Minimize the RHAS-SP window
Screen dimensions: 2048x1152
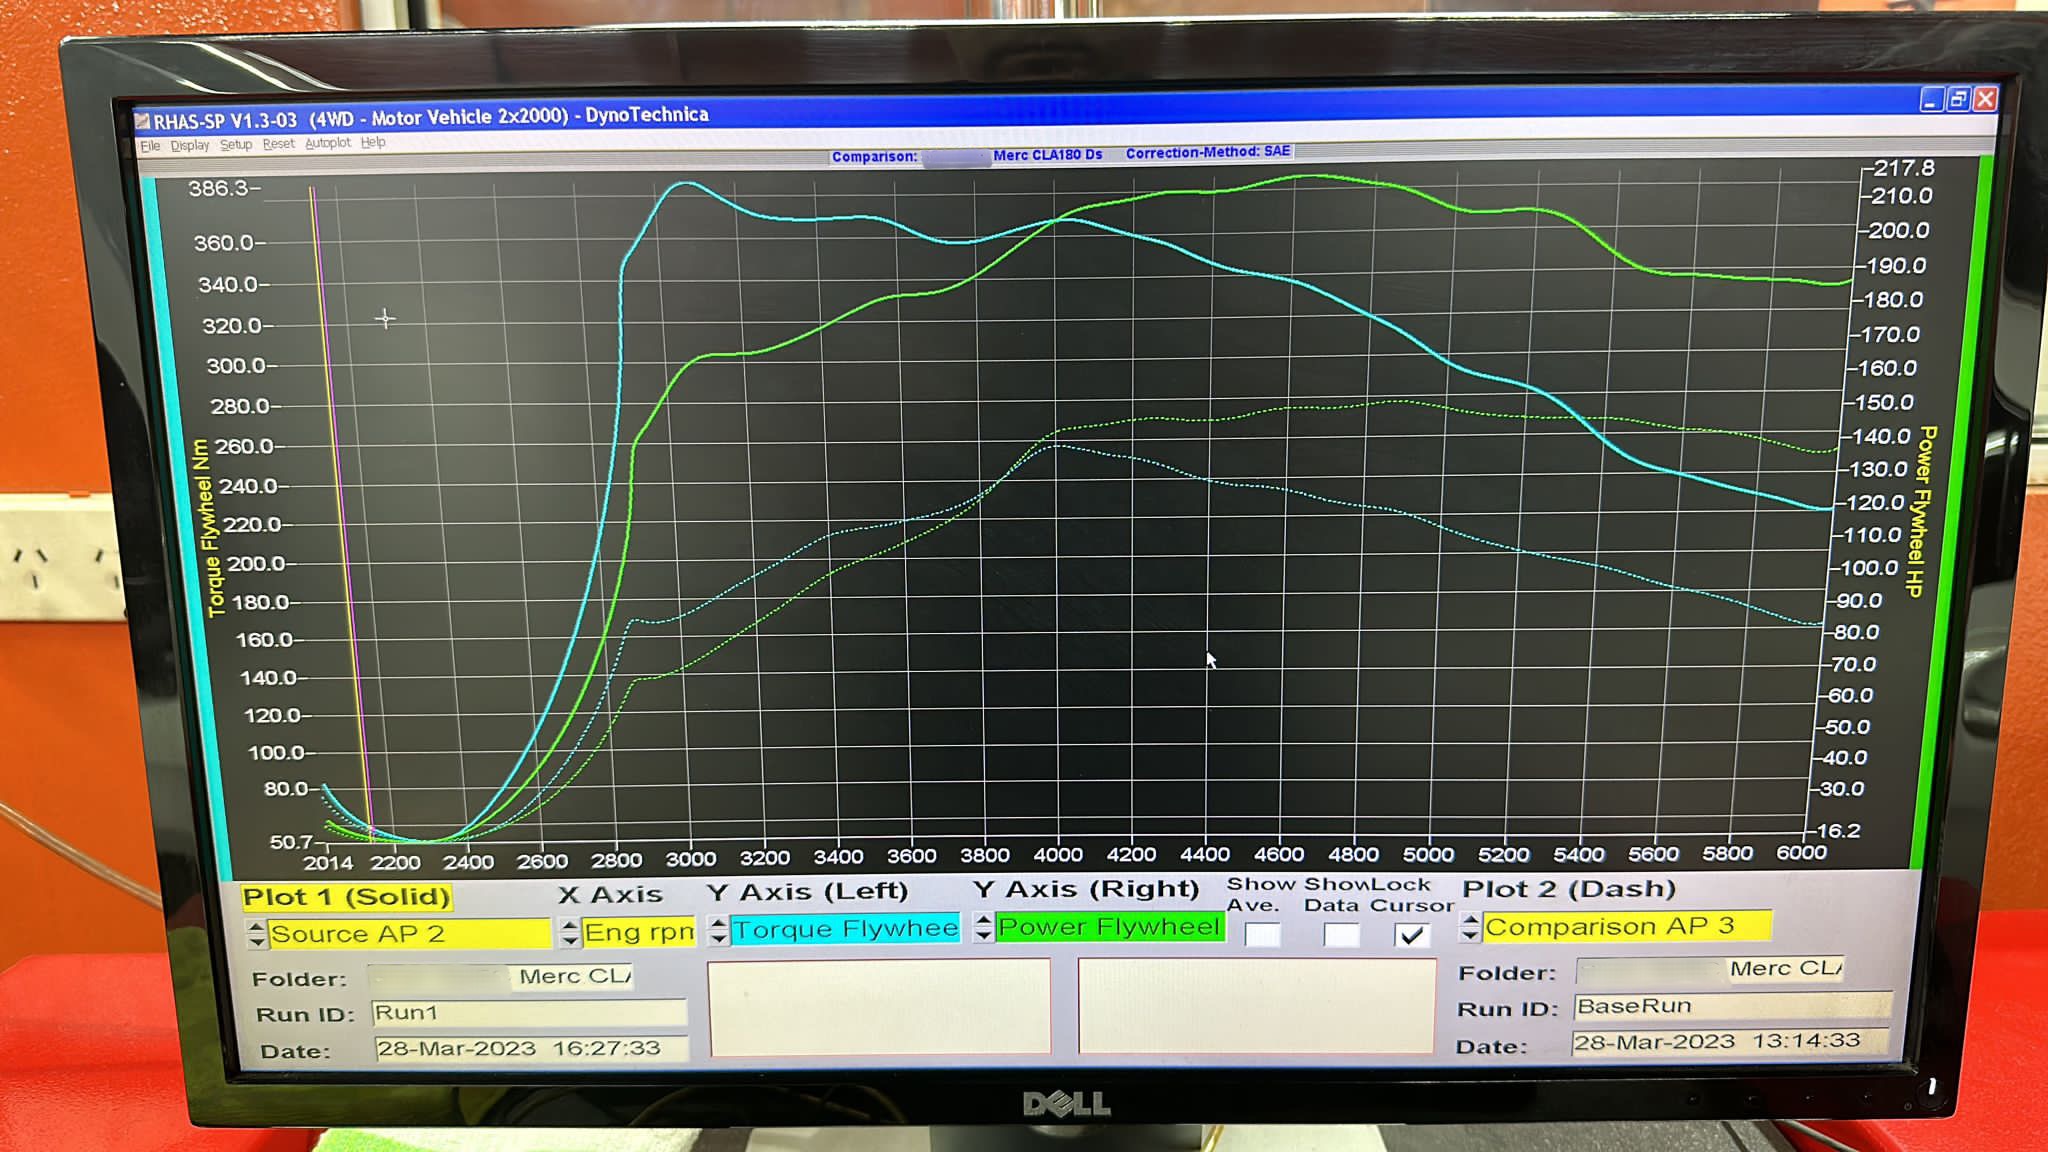point(1931,99)
